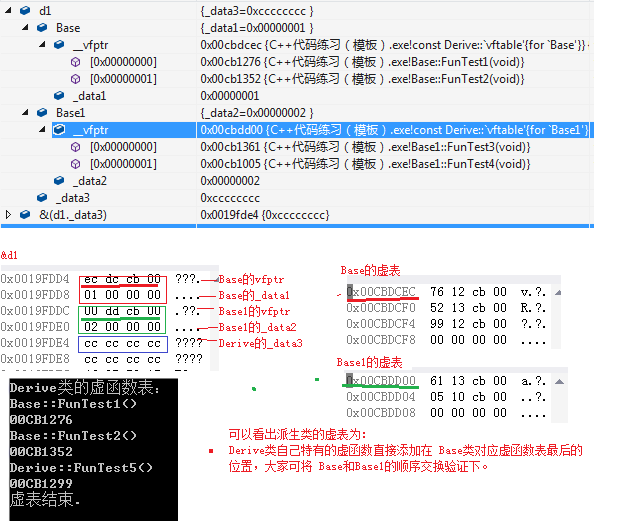
Task: Click the 0x0019fde4 {0xcccccccc} value
Action: click(265, 215)
